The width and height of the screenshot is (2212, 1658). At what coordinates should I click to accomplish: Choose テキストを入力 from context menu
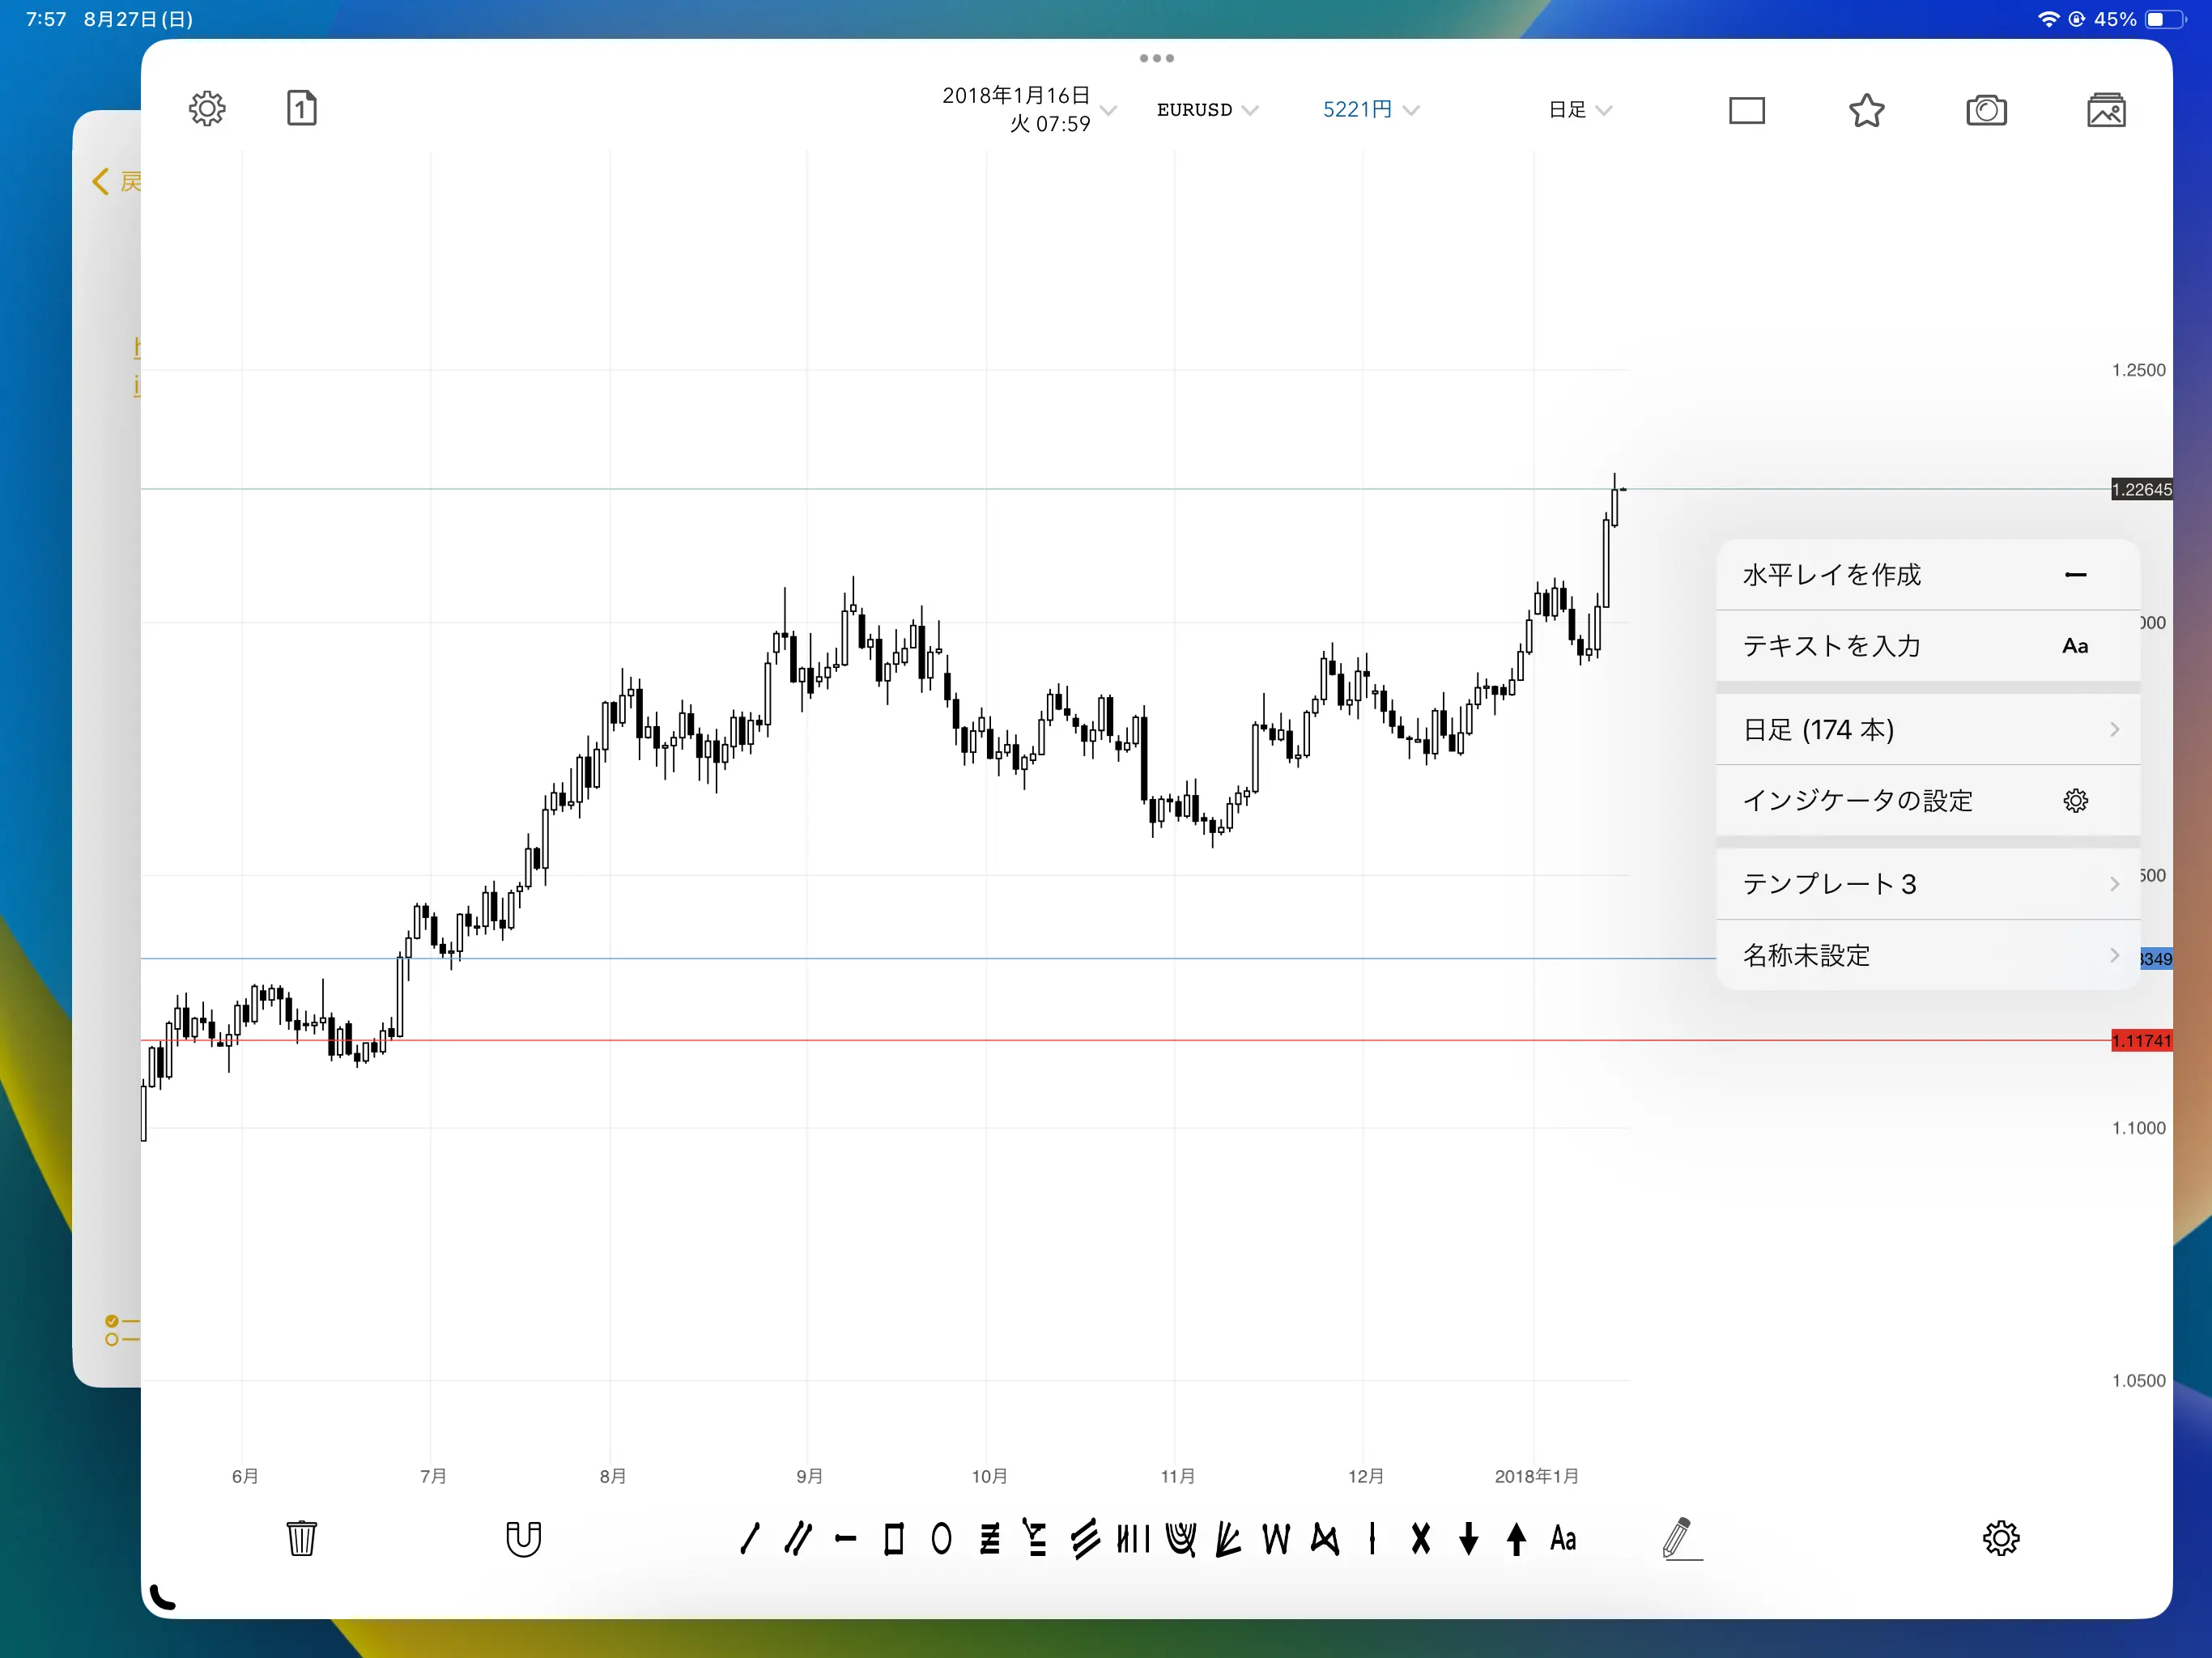click(x=1927, y=646)
